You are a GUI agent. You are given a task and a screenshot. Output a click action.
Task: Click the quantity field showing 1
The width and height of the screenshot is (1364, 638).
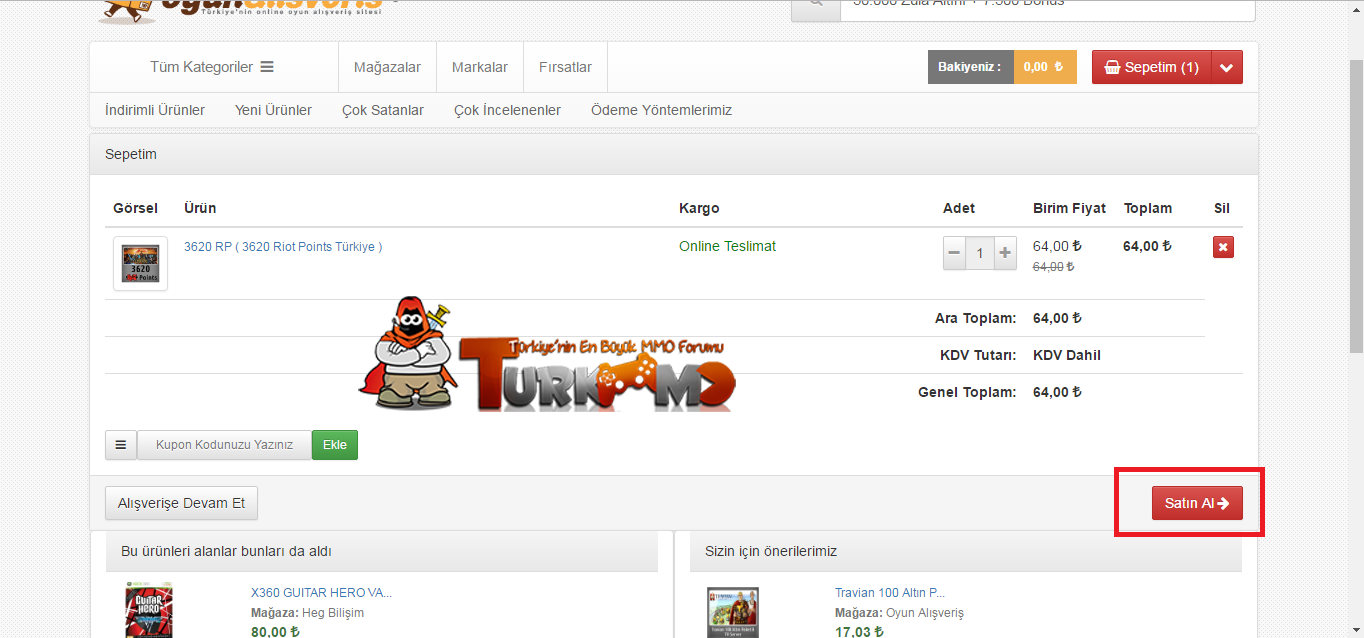980,253
